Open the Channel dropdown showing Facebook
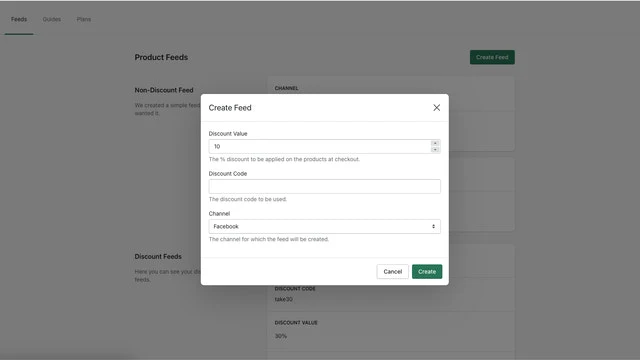 (324, 227)
